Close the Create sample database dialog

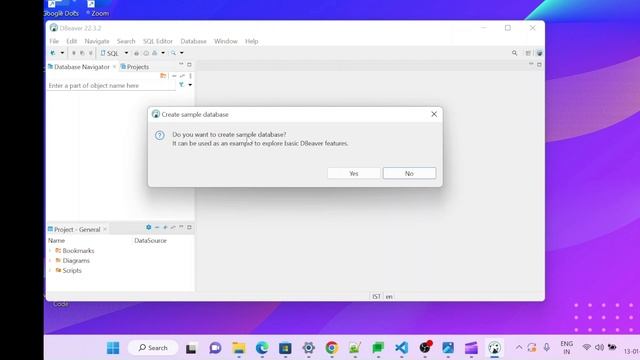pyautogui.click(x=434, y=114)
